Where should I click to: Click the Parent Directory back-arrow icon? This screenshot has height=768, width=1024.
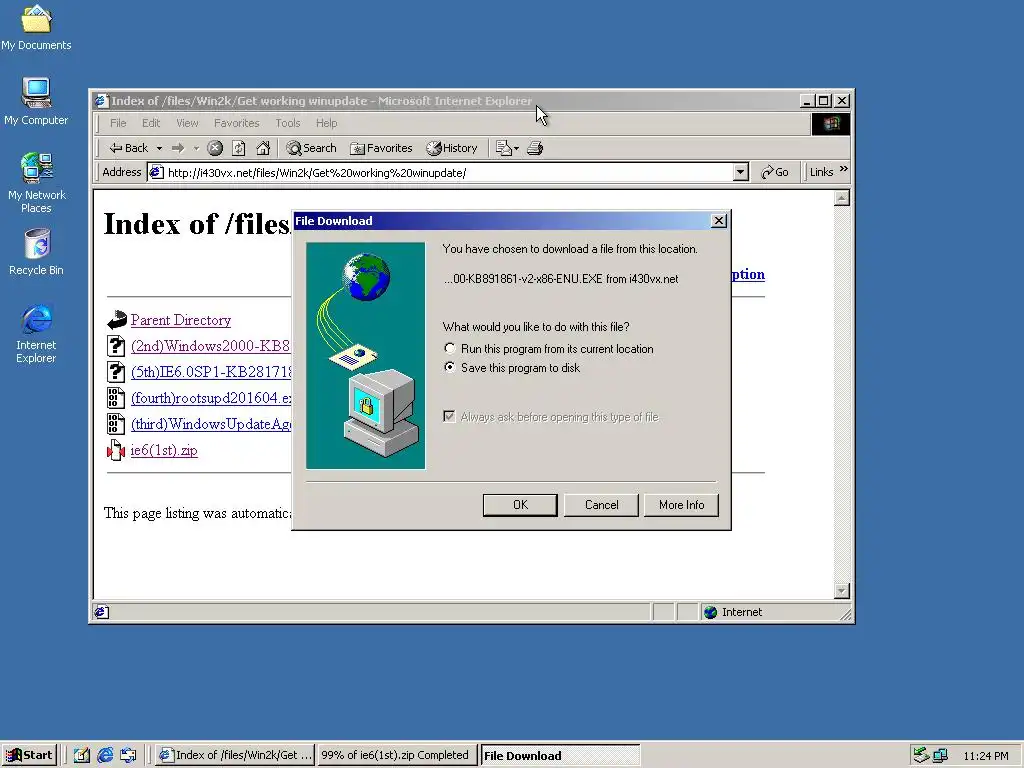click(116, 320)
